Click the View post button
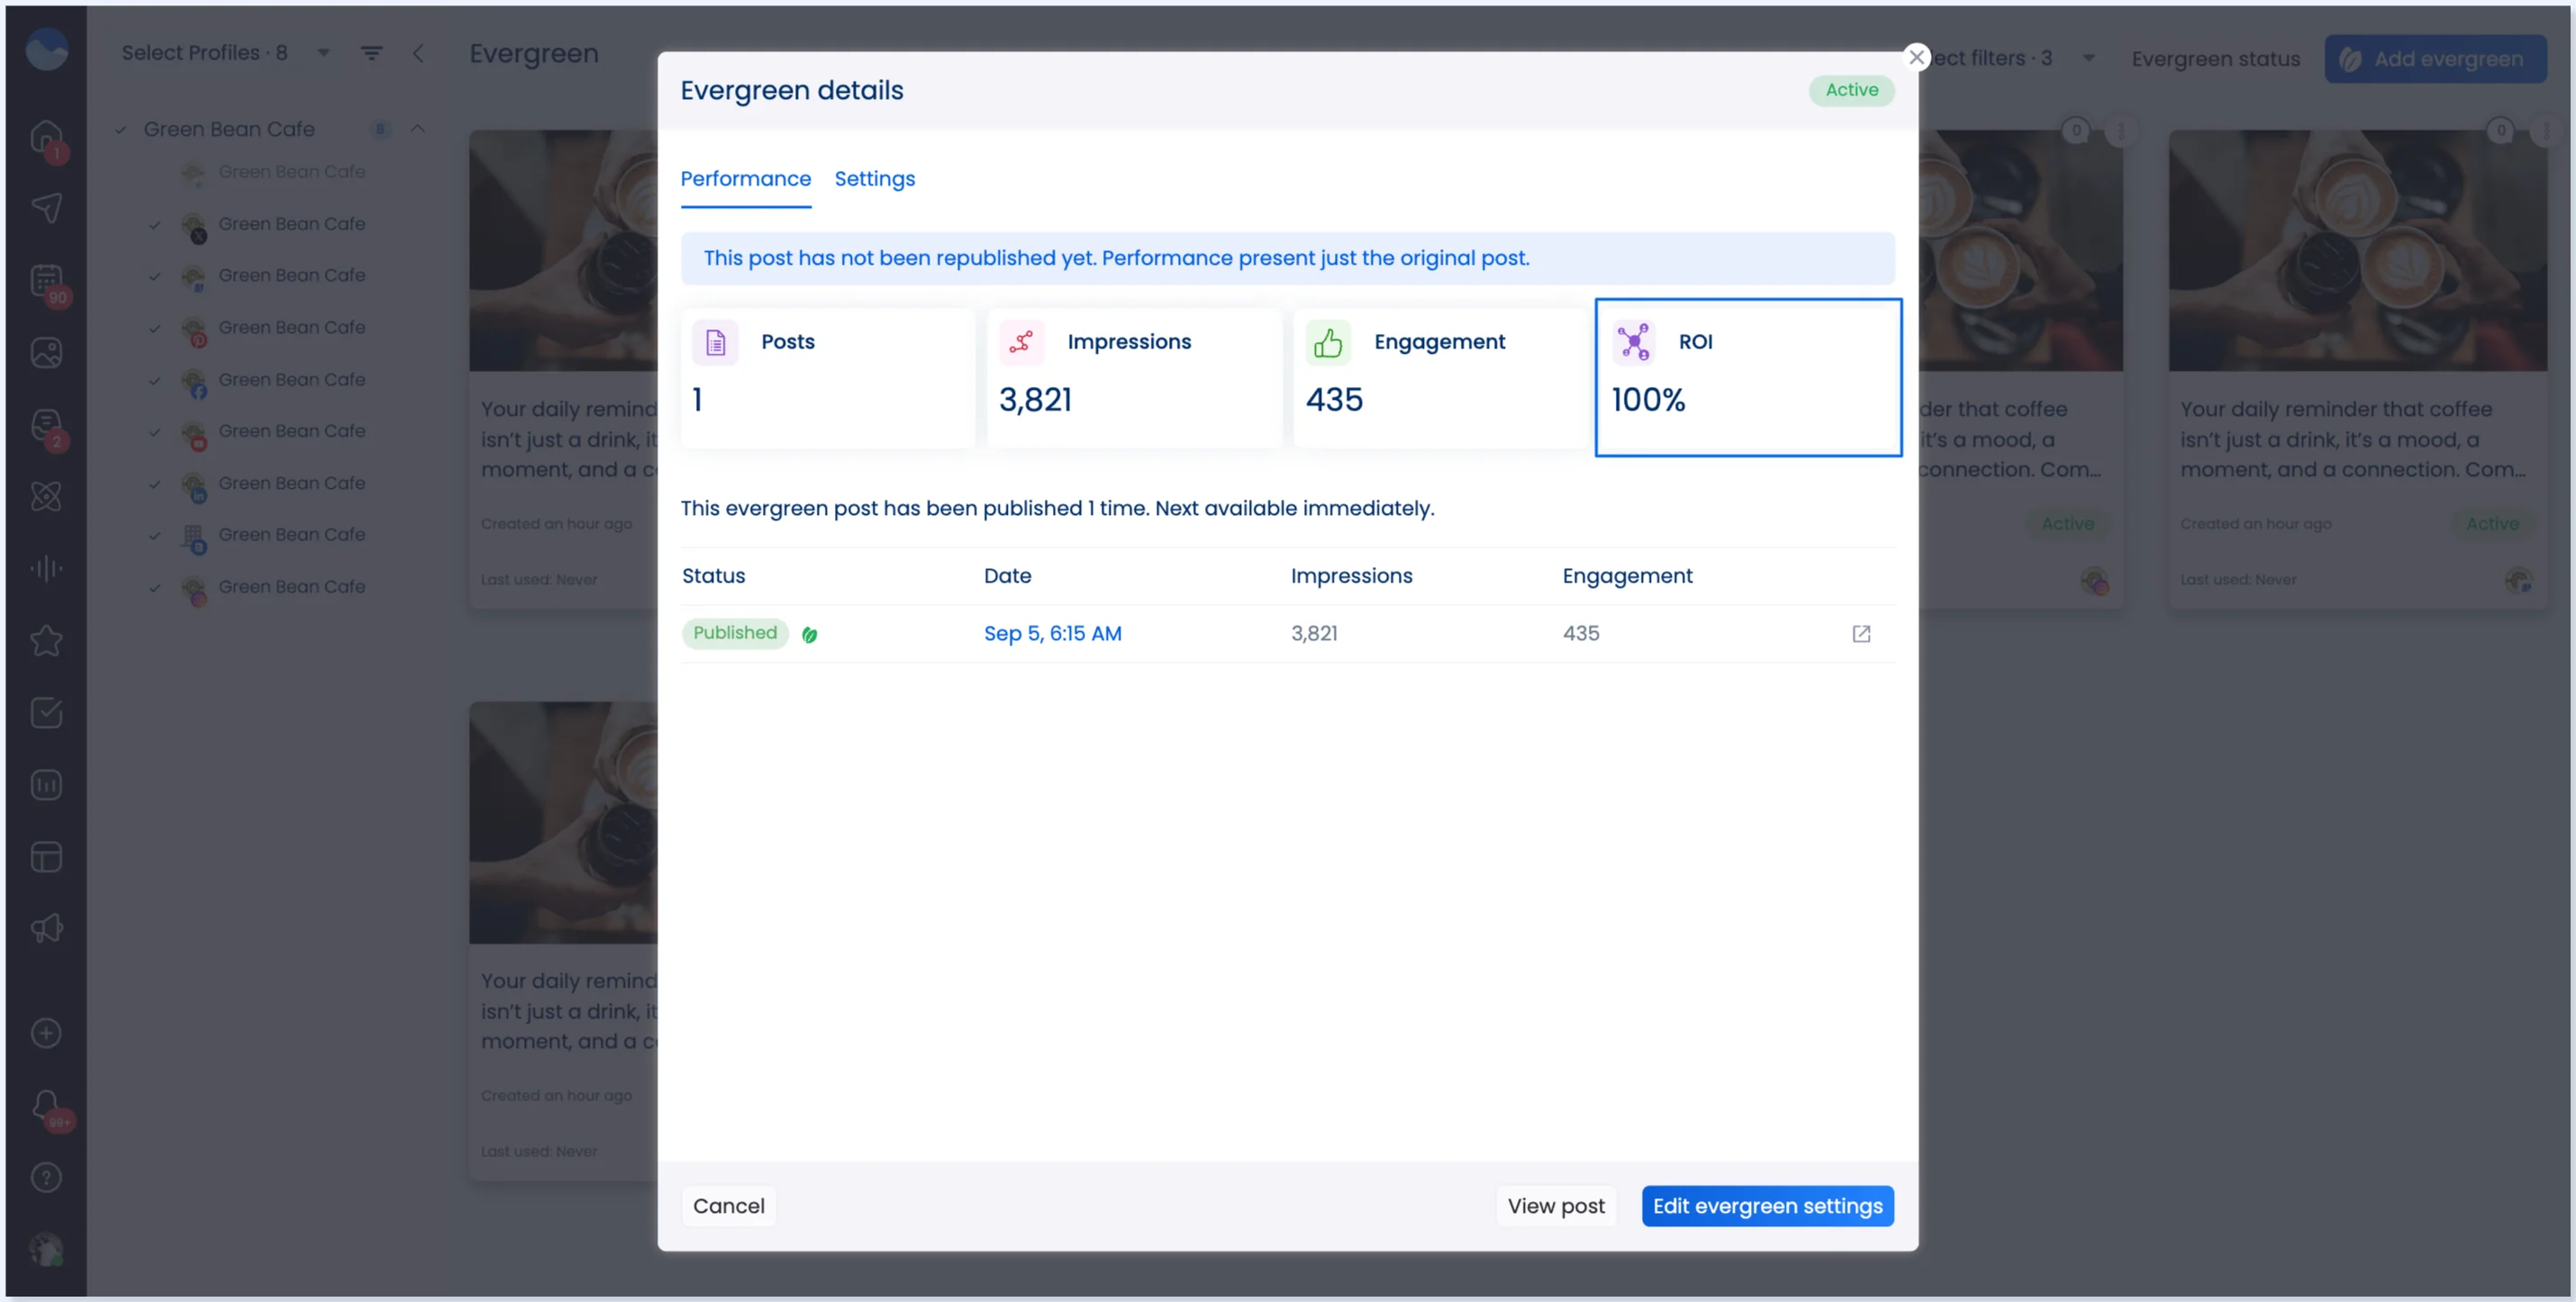2576x1302 pixels. [x=1556, y=1206]
